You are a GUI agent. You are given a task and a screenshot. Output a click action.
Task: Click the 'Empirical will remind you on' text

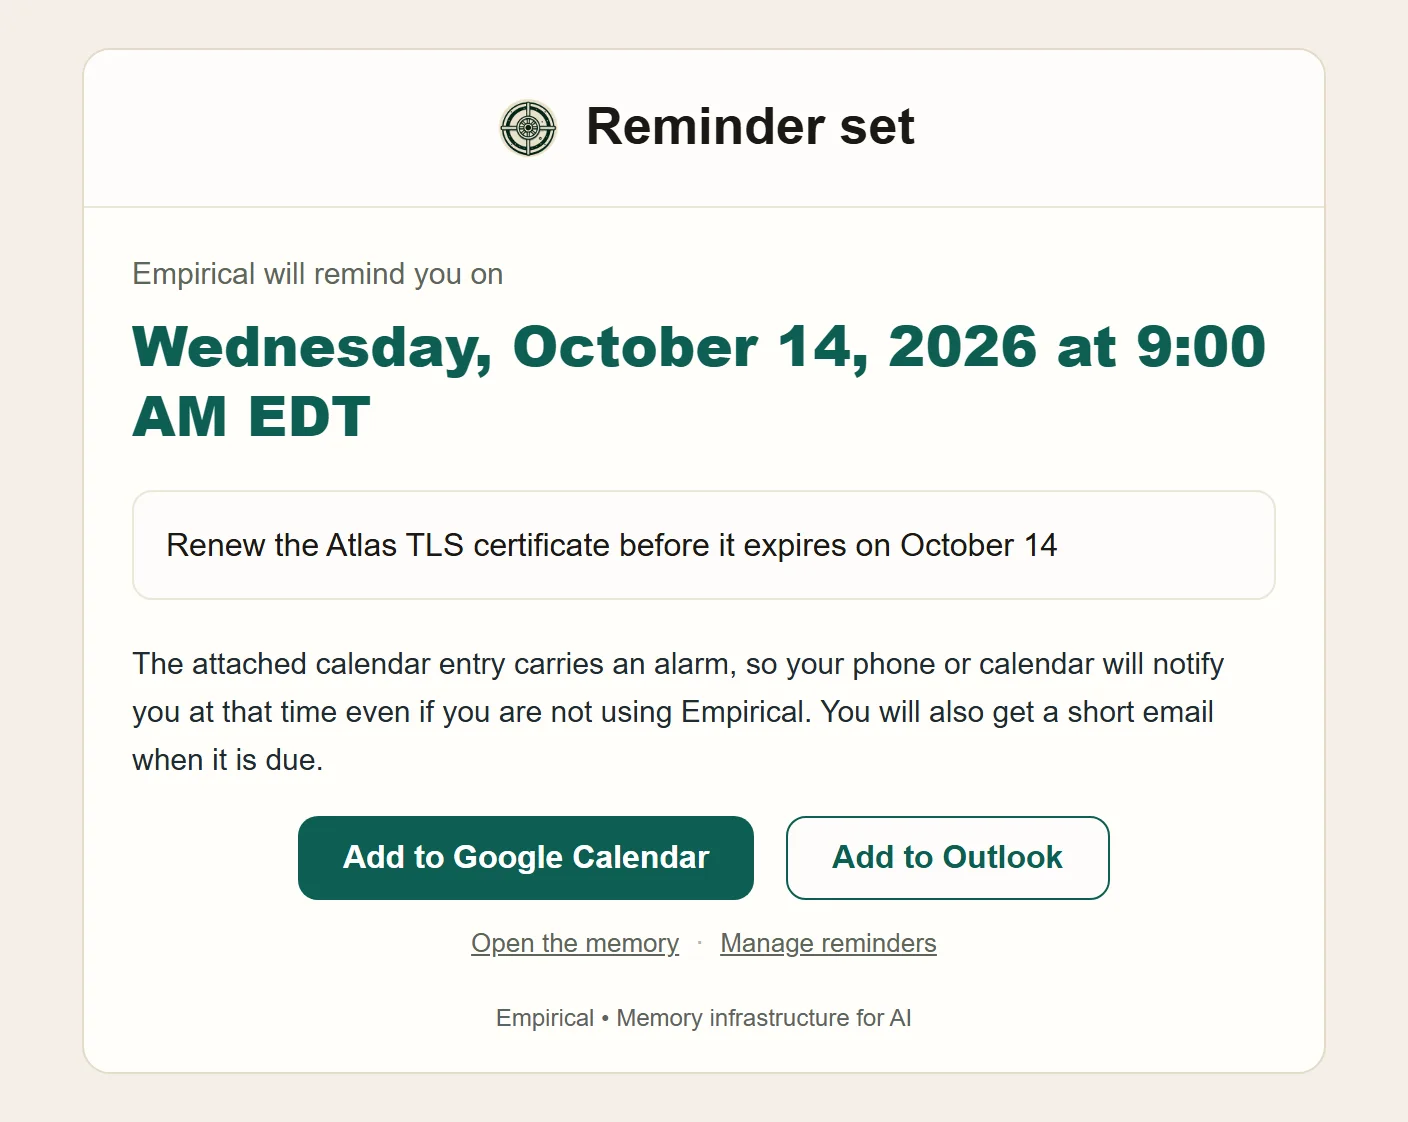click(318, 274)
